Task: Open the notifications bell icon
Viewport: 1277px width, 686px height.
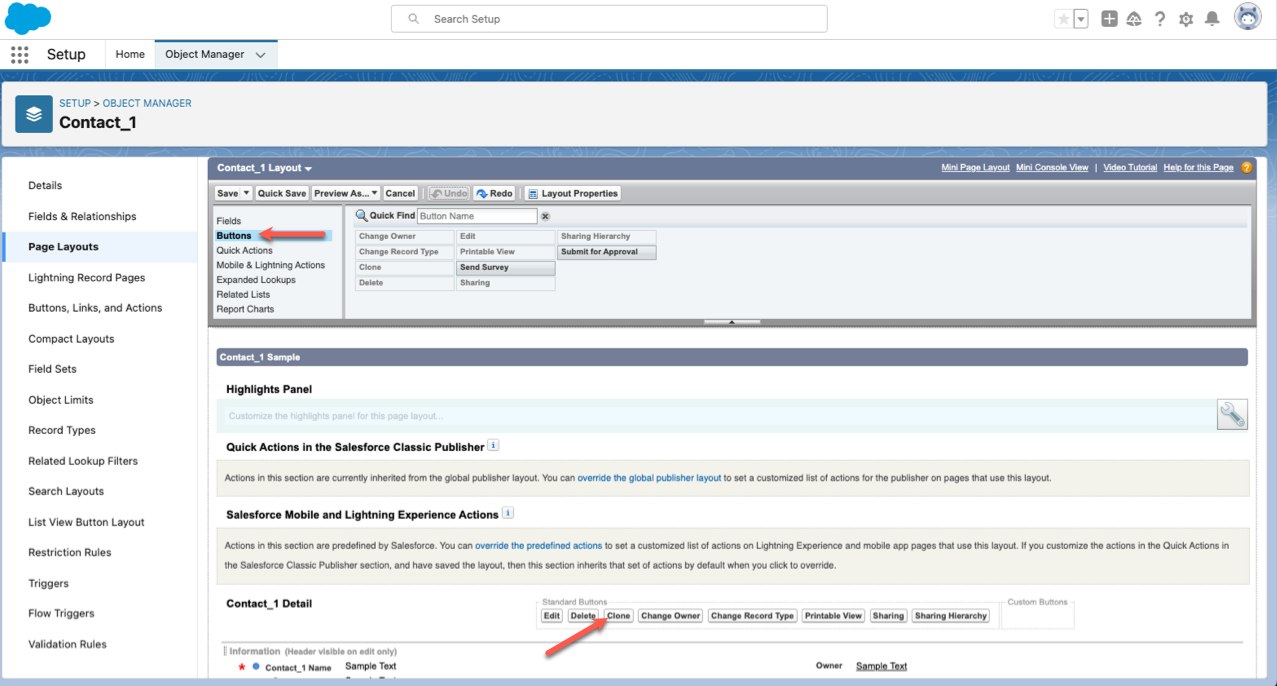Action: tap(1212, 19)
